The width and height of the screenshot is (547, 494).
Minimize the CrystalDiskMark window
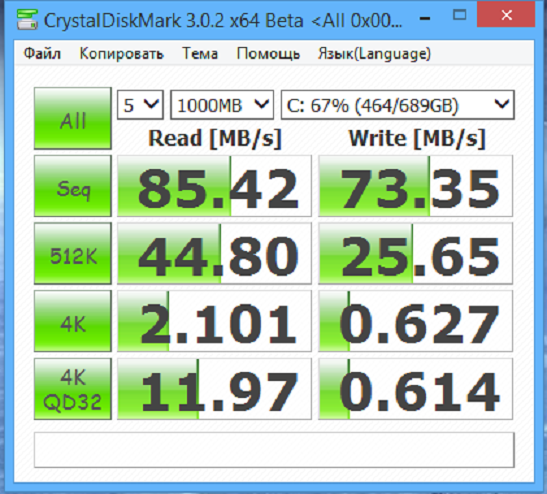(x=425, y=18)
